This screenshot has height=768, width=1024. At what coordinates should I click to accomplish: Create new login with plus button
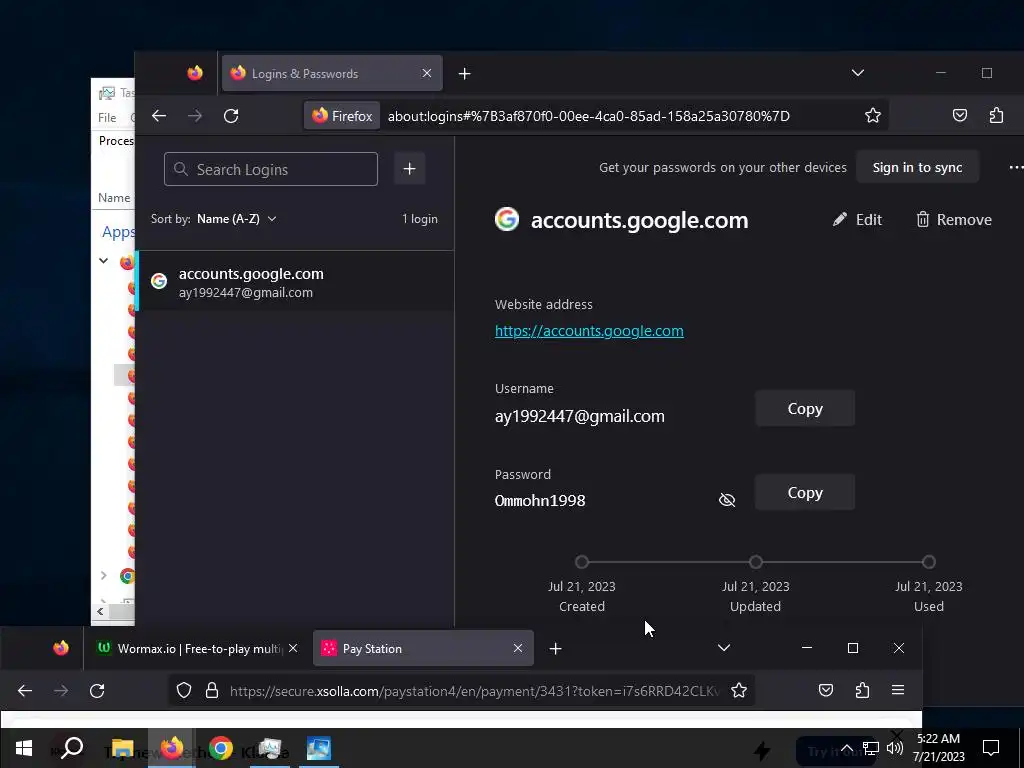(x=409, y=169)
